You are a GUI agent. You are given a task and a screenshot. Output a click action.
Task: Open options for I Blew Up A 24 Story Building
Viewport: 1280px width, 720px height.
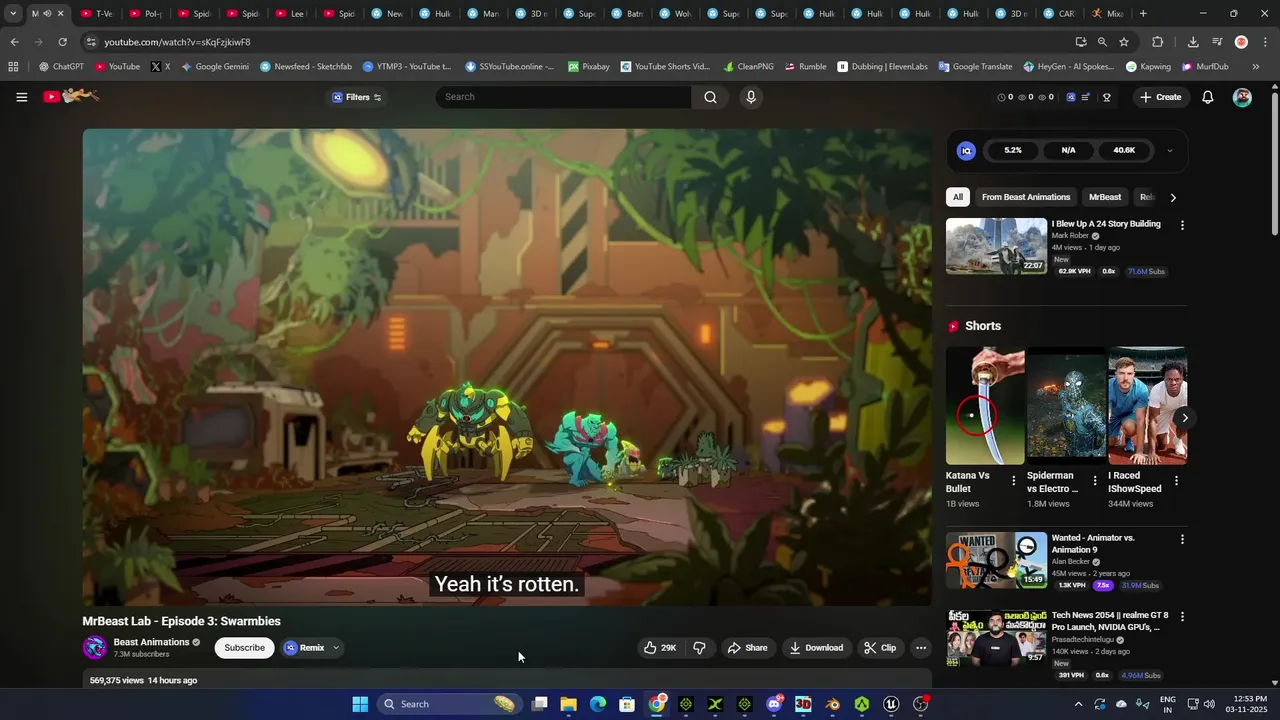[x=1182, y=225]
